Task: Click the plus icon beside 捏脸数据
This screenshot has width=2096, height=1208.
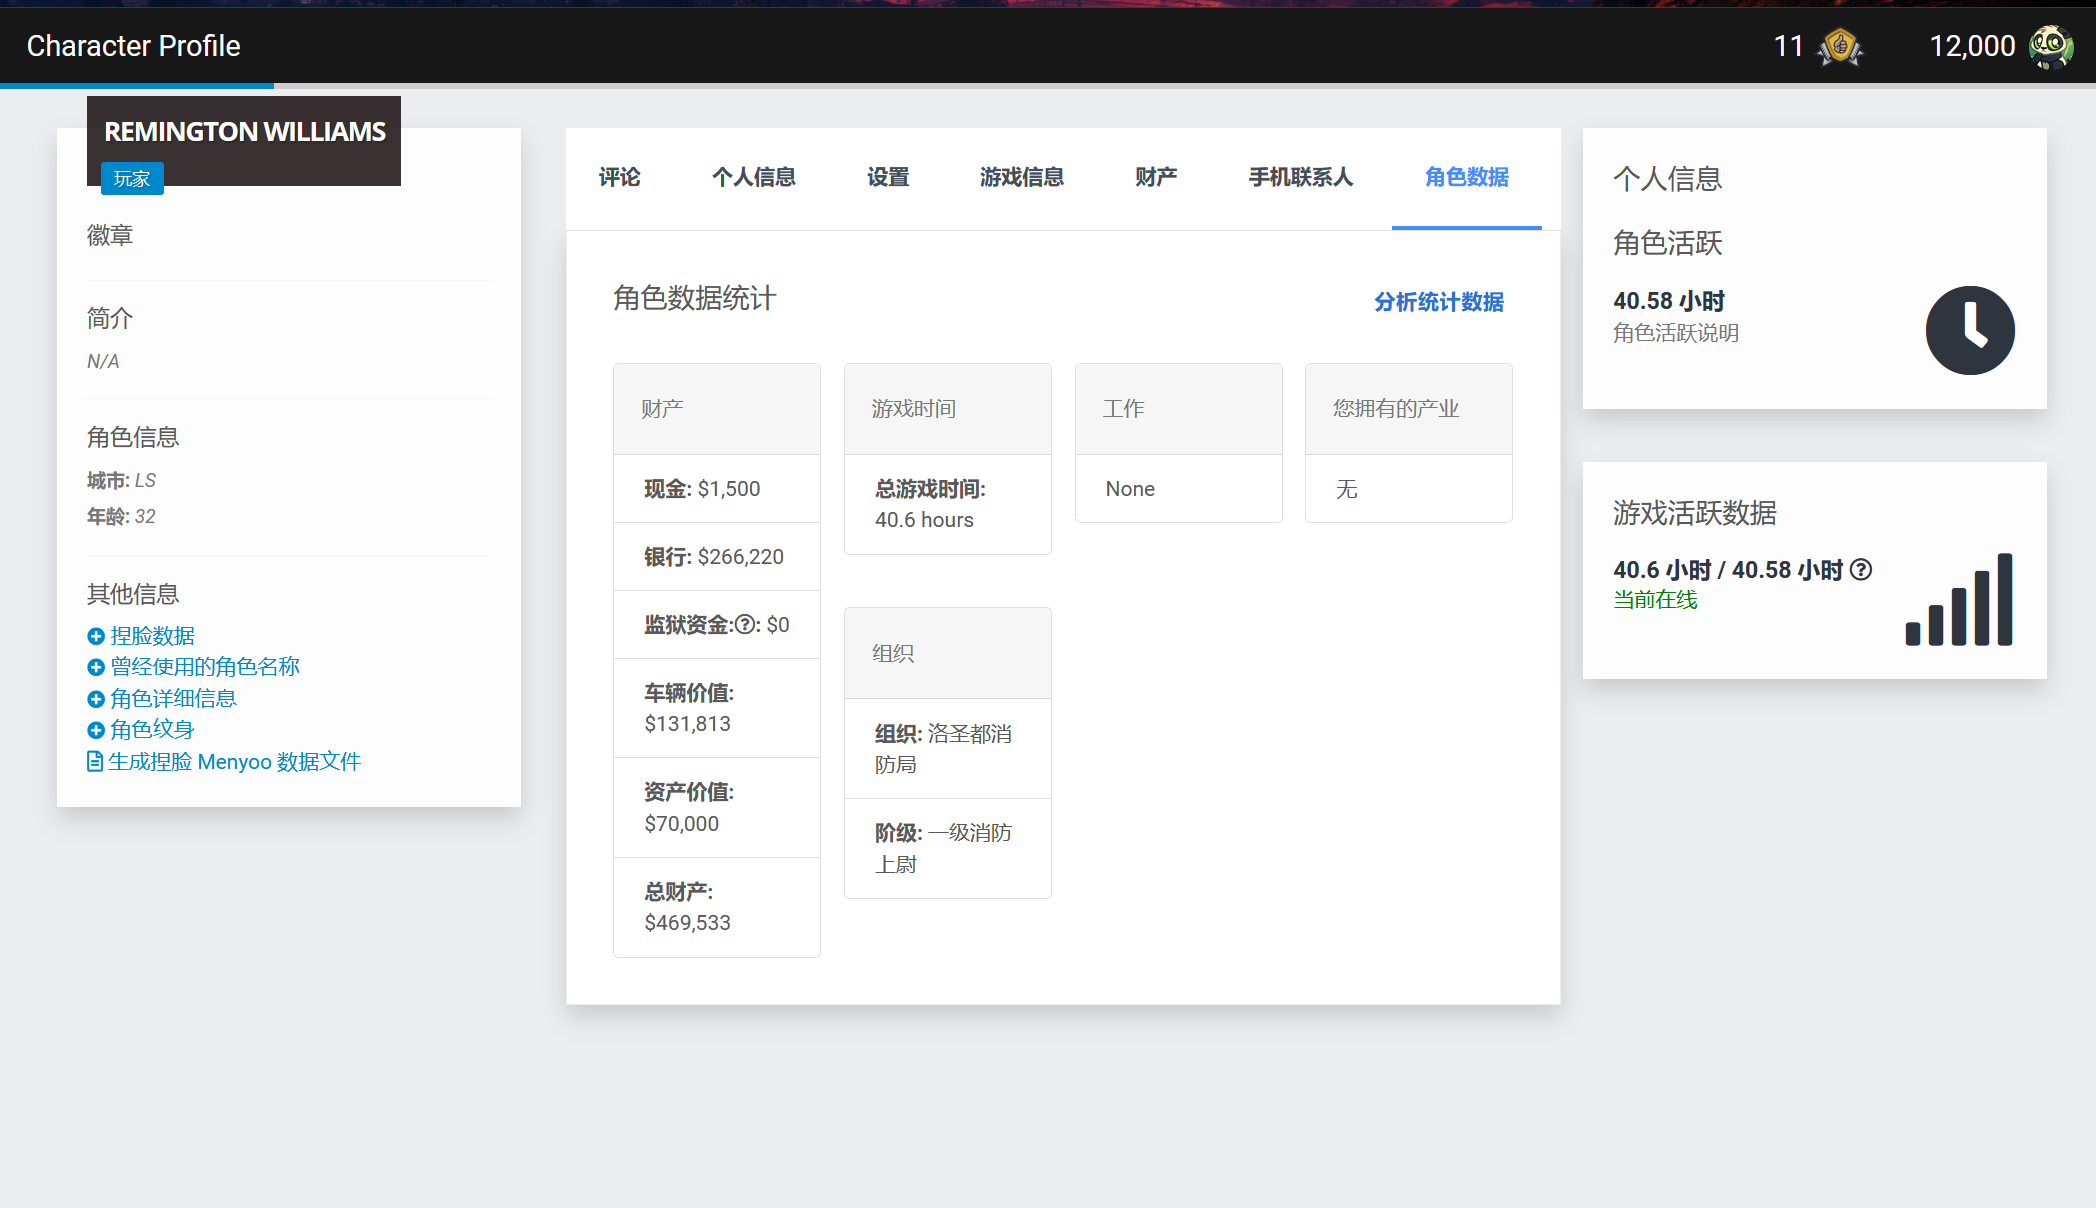Action: [96, 636]
